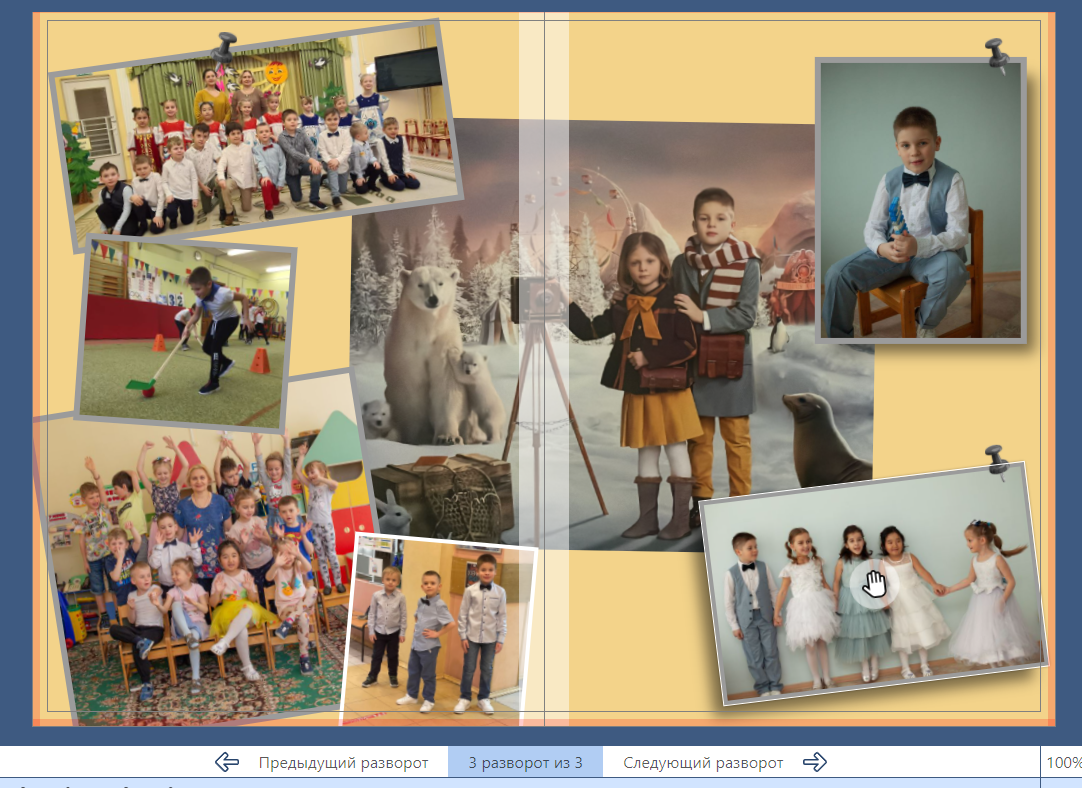Select the boy sitting on chair portrait
This screenshot has height=788, width=1082.
[920, 200]
